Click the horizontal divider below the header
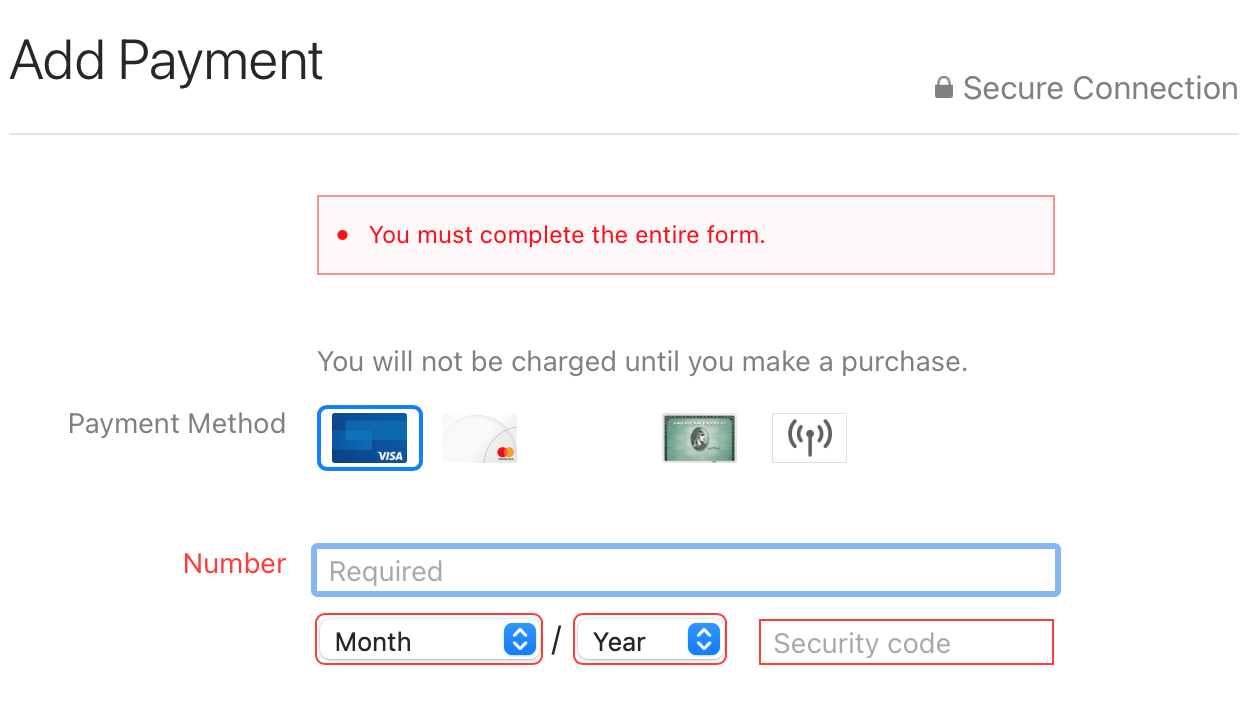1258x702 pixels. pos(624,134)
